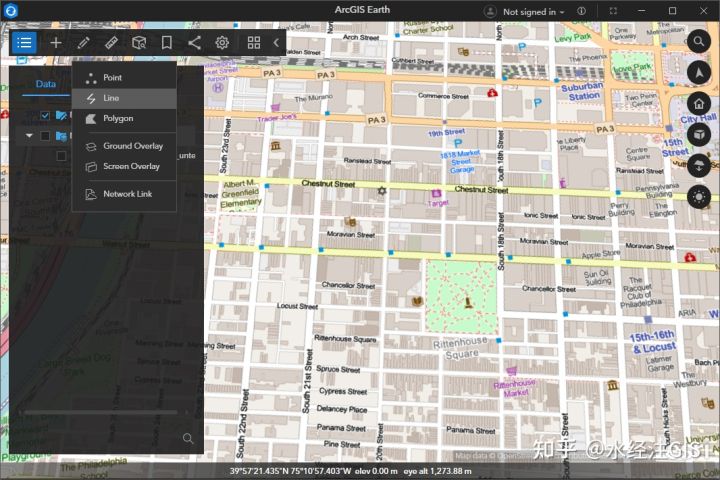This screenshot has width=720, height=480.
Task: Click the Apple Store map label
Action: tap(601, 254)
